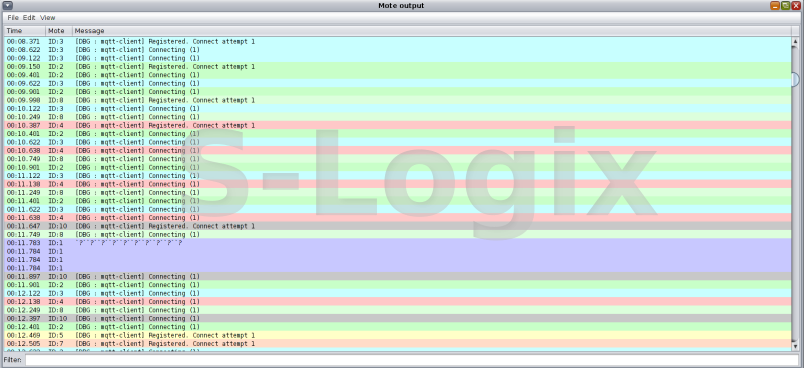The width and height of the screenshot is (805, 368).
Task: Select the log row at 00:10.401
Action: click(397, 133)
